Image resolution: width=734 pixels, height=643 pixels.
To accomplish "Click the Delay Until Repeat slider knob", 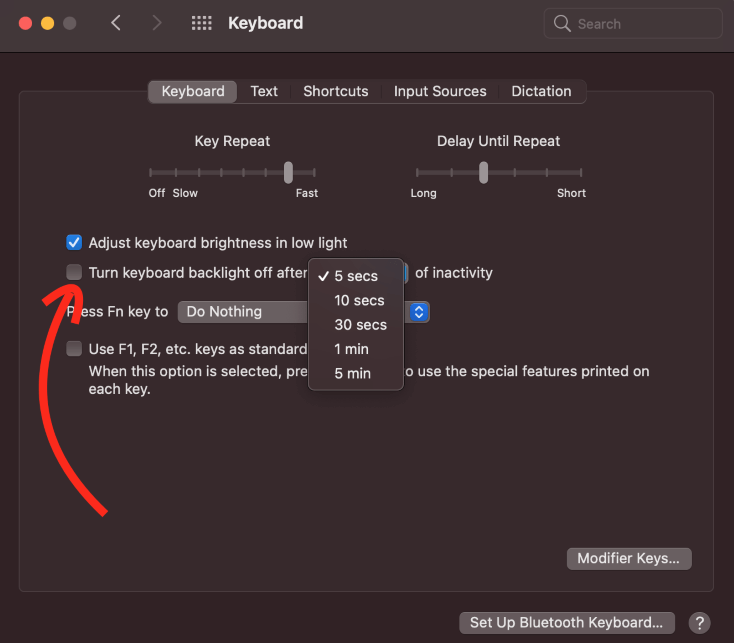I will coord(483,172).
